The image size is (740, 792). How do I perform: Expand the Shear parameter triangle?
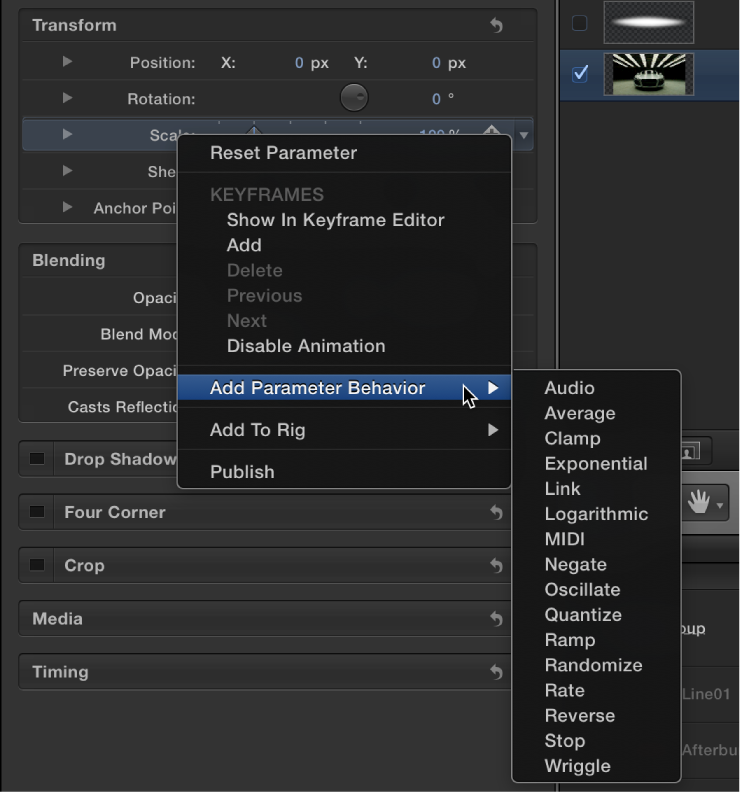coord(67,171)
